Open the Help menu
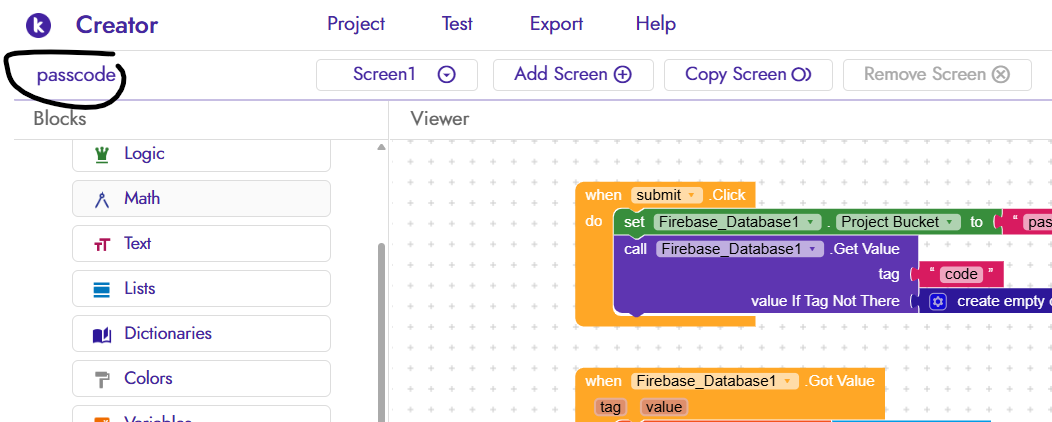 655,24
